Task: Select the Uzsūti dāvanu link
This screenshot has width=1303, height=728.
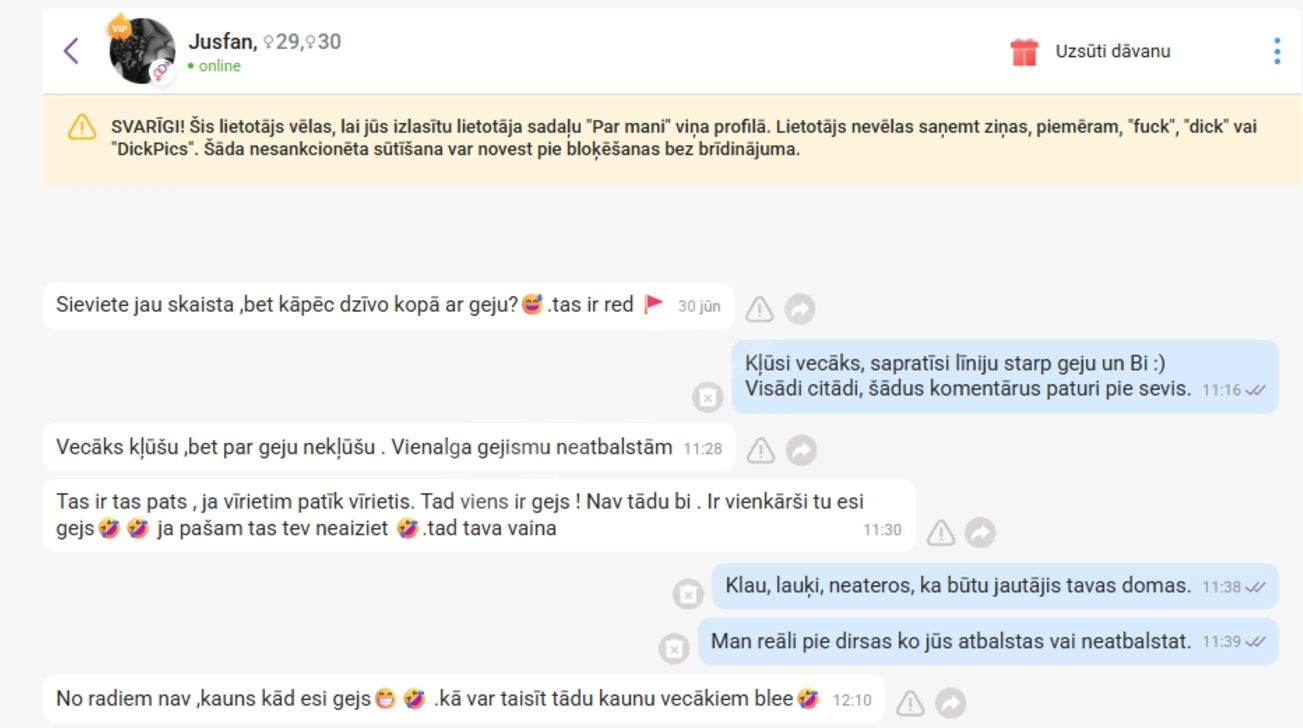Action: [x=1113, y=51]
